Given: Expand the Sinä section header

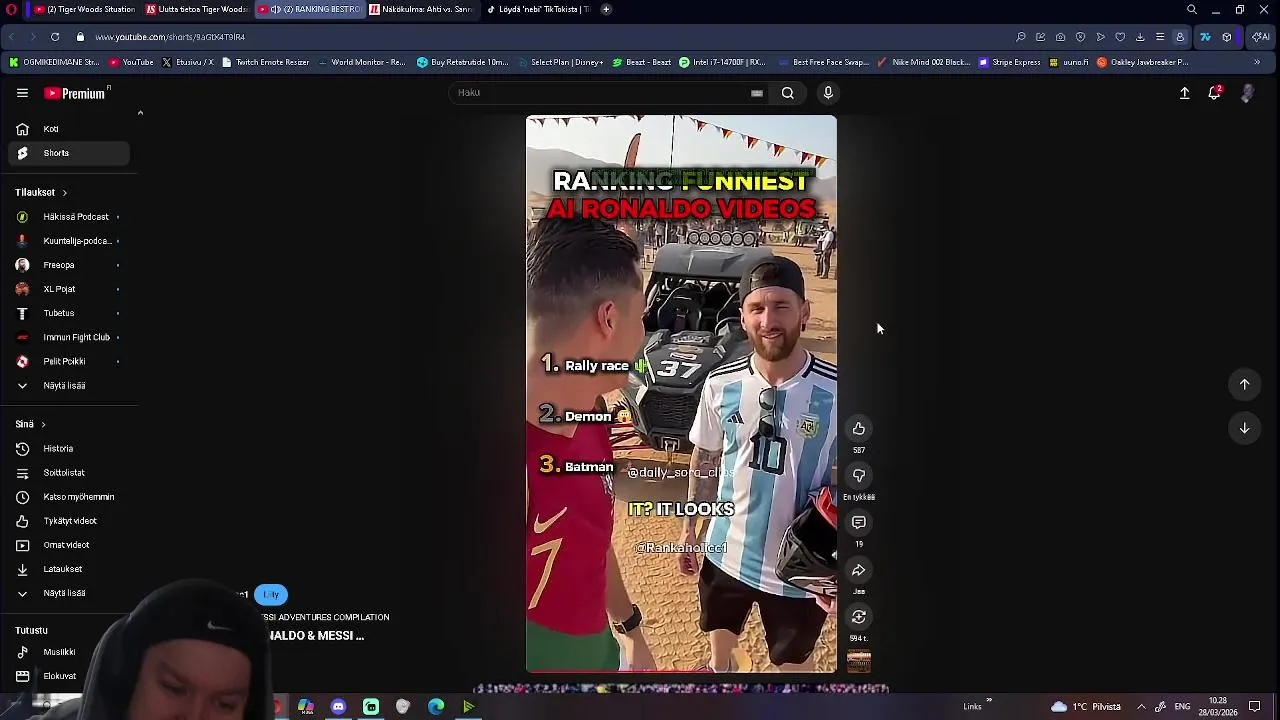Looking at the screenshot, I should click(x=30, y=424).
